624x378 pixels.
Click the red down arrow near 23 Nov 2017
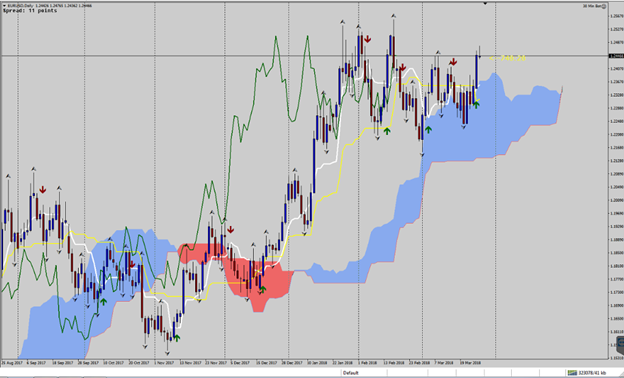click(x=230, y=230)
